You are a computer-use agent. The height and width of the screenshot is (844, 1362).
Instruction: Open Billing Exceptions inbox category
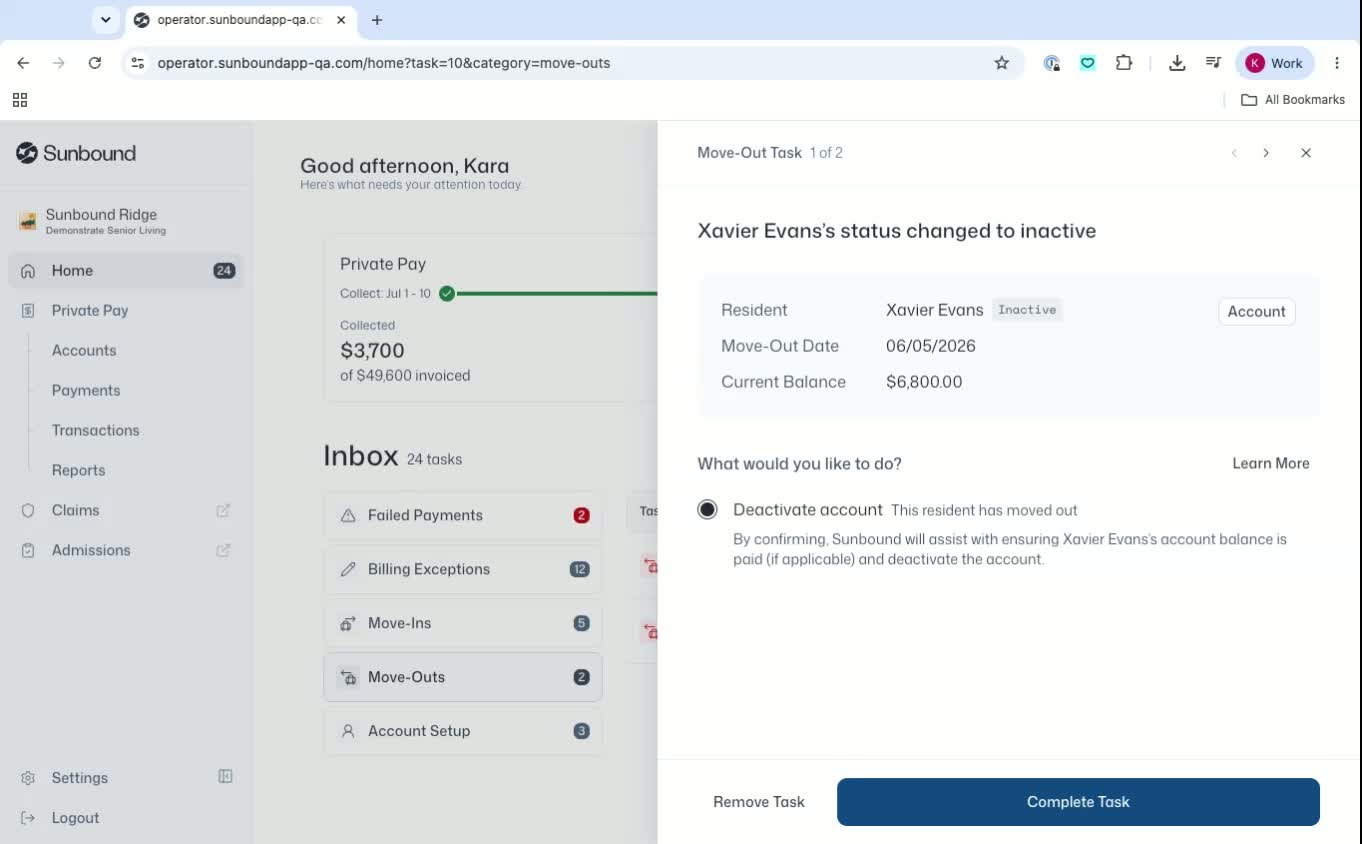point(463,569)
